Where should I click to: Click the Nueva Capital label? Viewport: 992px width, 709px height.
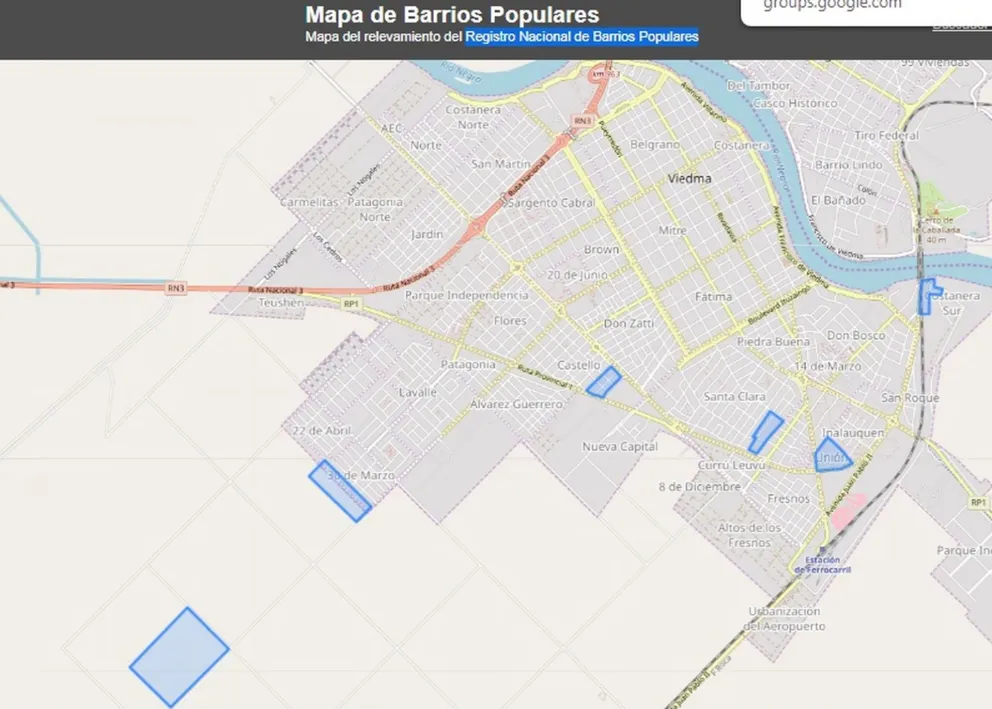click(x=620, y=447)
